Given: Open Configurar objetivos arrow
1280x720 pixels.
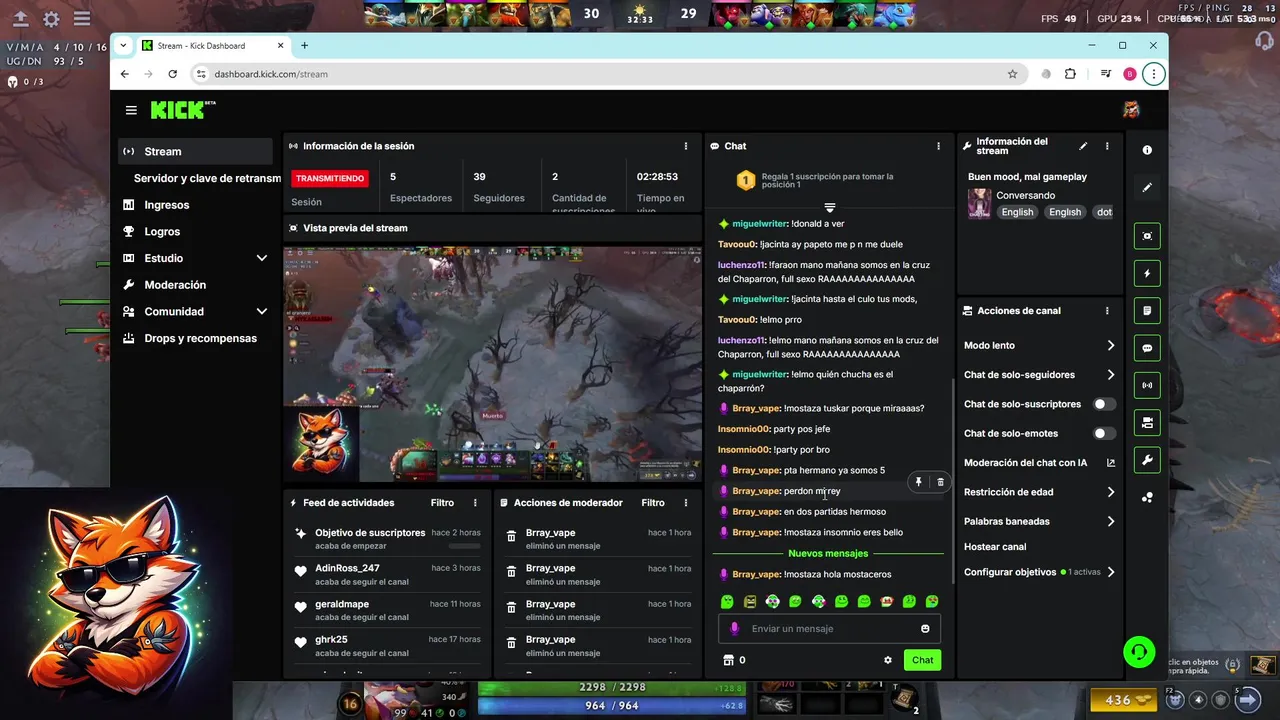Looking at the screenshot, I should [1110, 572].
